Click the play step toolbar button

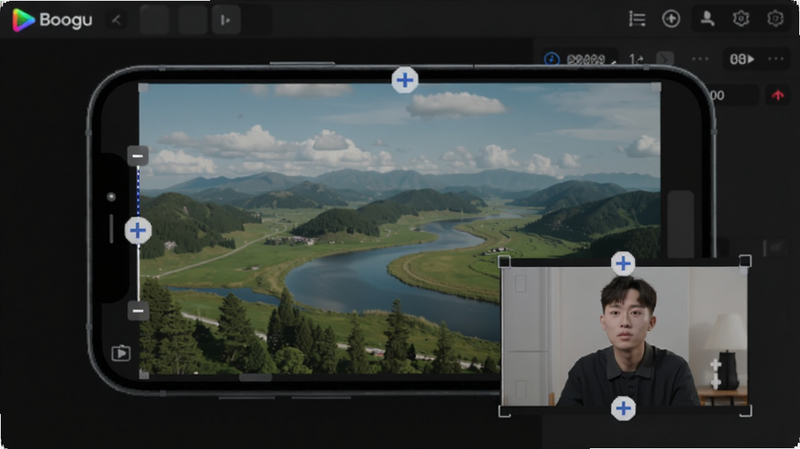click(x=226, y=20)
